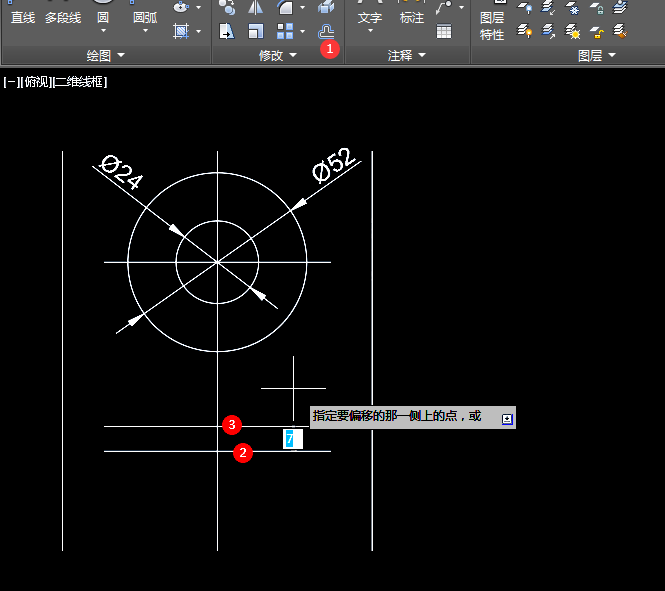Open the Circle (圆) tool dropdown arrow
Viewport: 665px width, 591px height.
[x=103, y=31]
